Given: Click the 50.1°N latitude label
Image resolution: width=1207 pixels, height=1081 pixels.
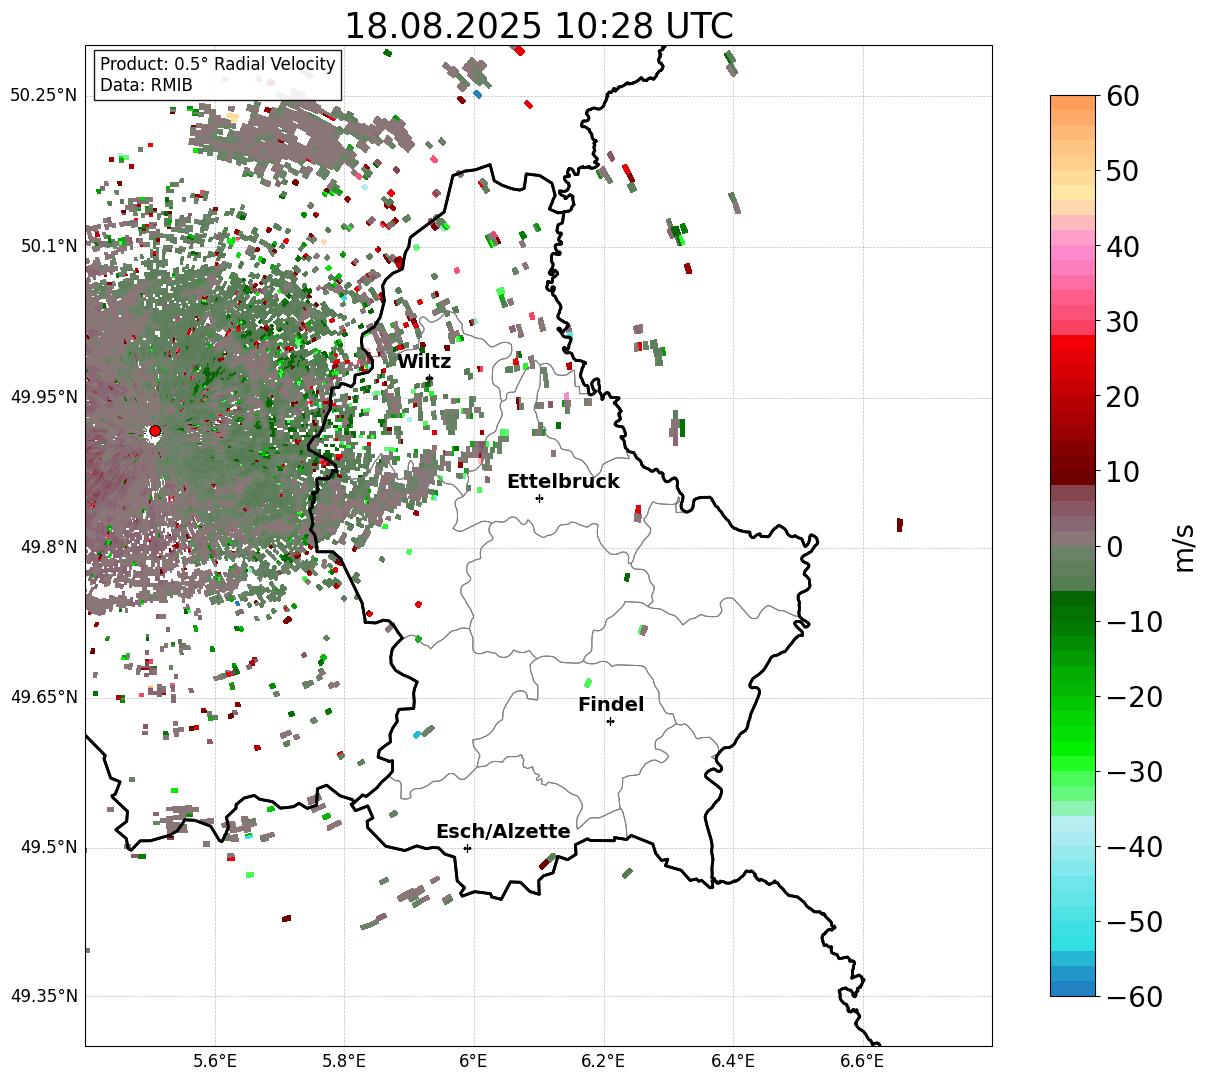Looking at the screenshot, I should point(48,246).
